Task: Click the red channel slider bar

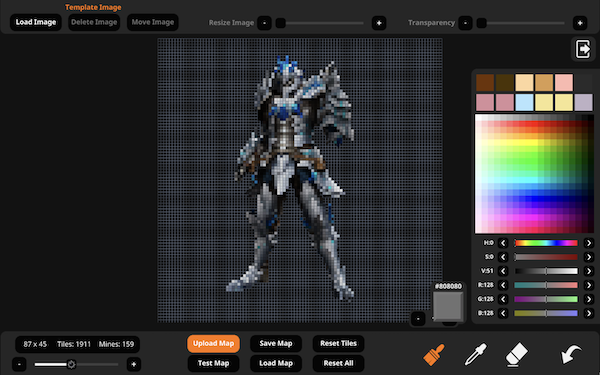Action: 546,285
